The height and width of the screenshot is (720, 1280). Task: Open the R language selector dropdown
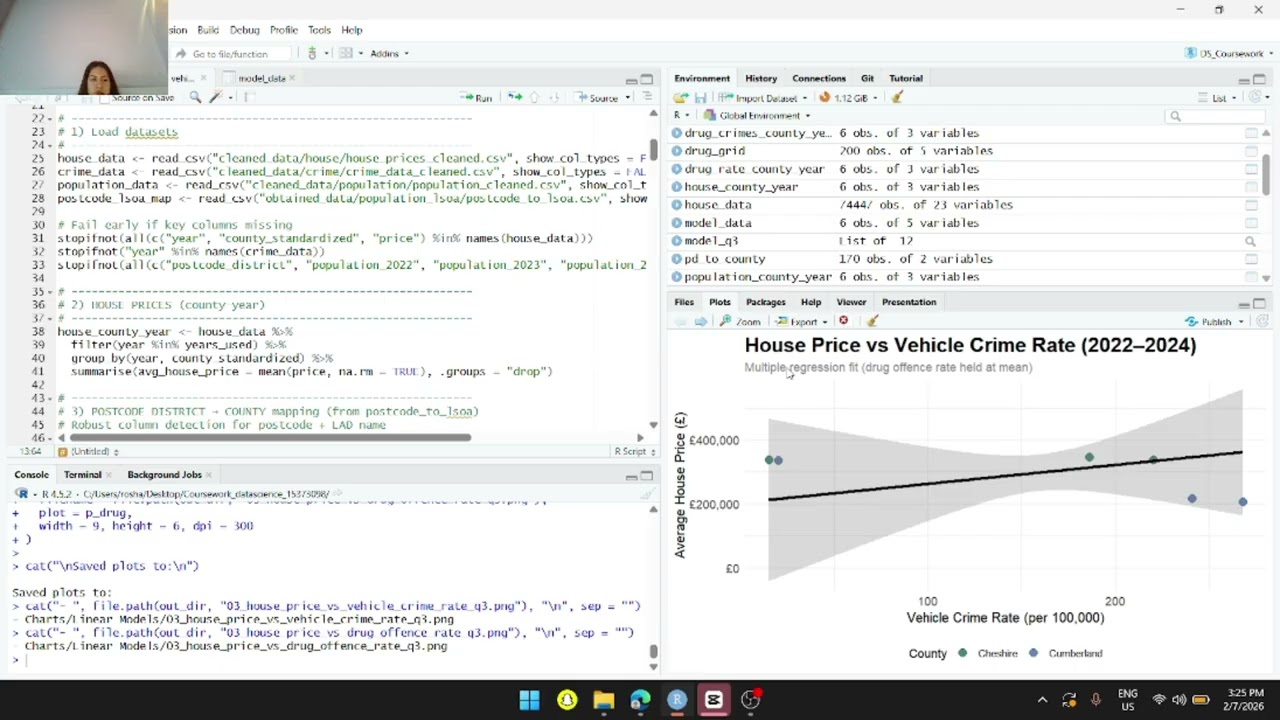tap(680, 115)
